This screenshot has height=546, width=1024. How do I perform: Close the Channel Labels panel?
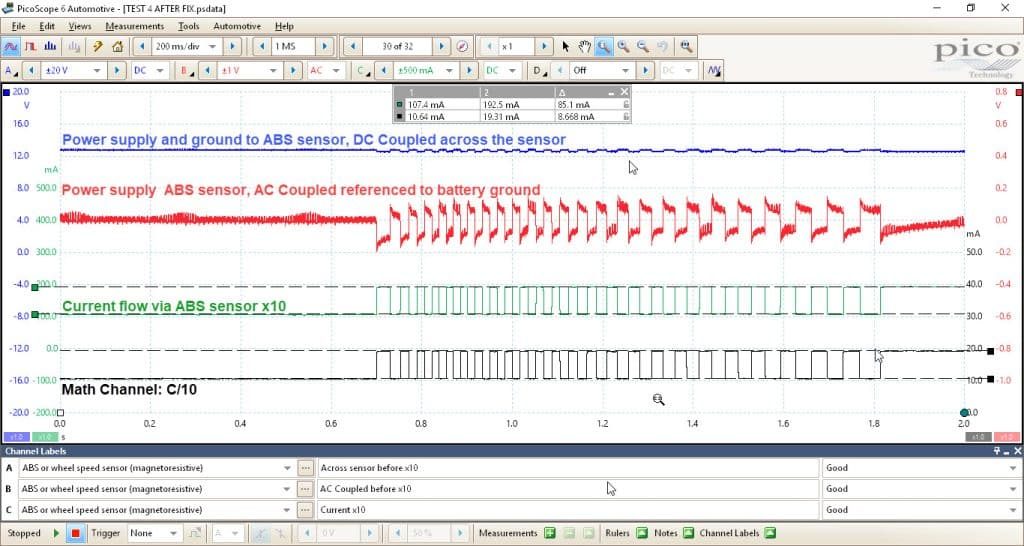[x=1017, y=451]
